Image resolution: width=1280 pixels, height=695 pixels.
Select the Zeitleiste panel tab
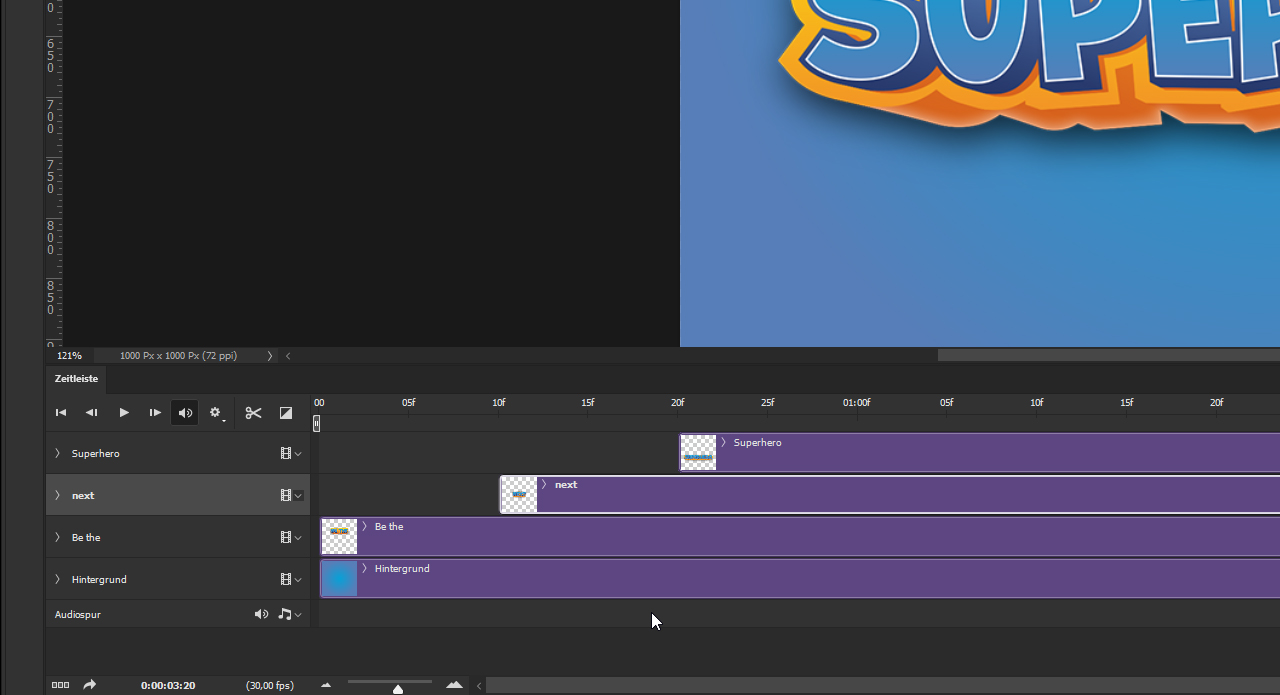77,379
